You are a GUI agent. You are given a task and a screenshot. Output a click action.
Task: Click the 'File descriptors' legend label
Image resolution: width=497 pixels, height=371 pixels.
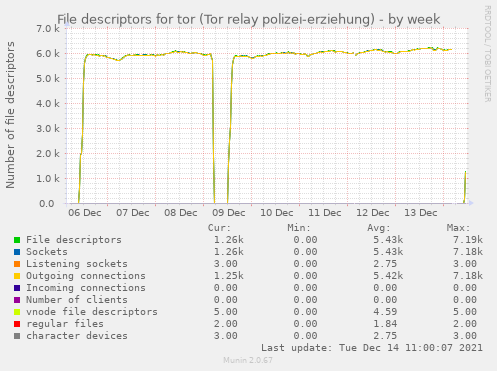[x=74, y=240]
